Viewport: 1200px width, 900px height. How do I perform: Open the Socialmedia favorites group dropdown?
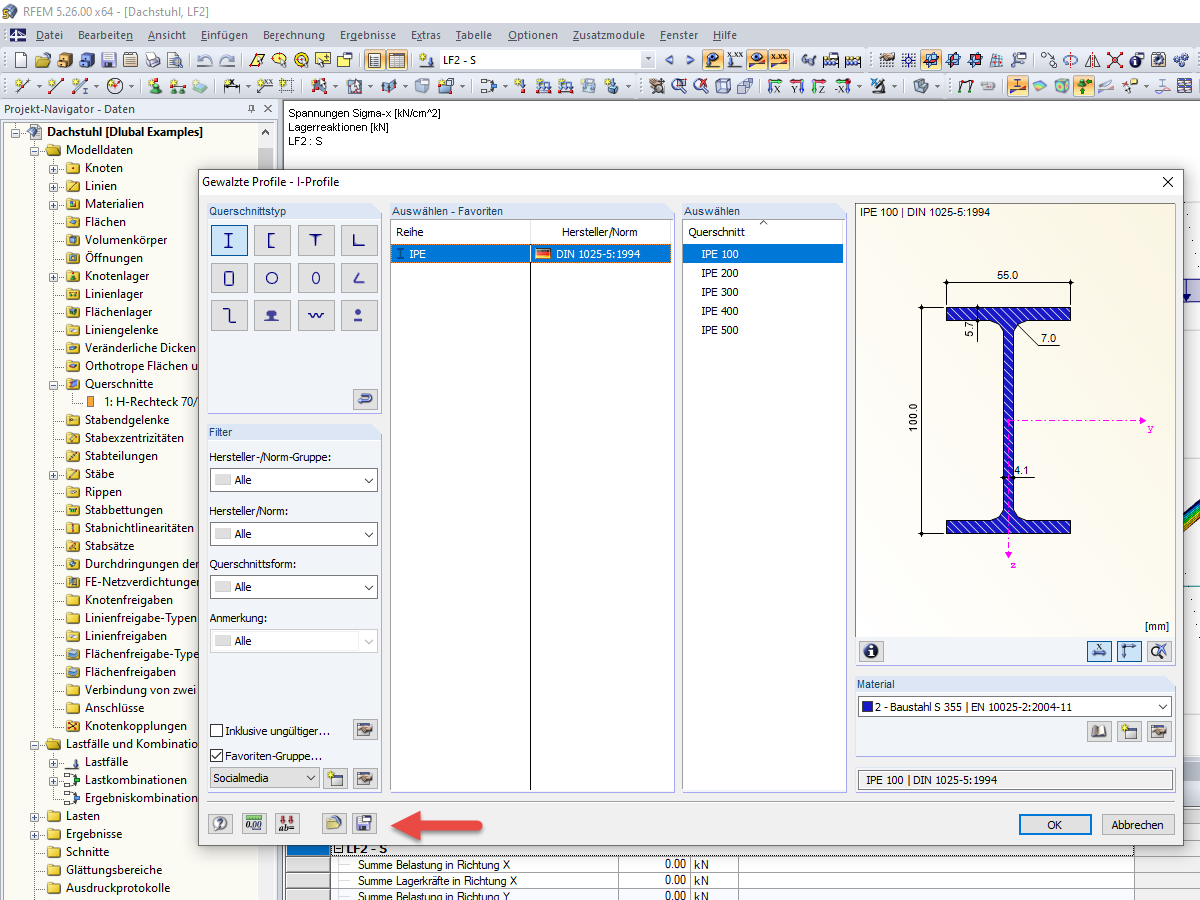click(x=265, y=778)
